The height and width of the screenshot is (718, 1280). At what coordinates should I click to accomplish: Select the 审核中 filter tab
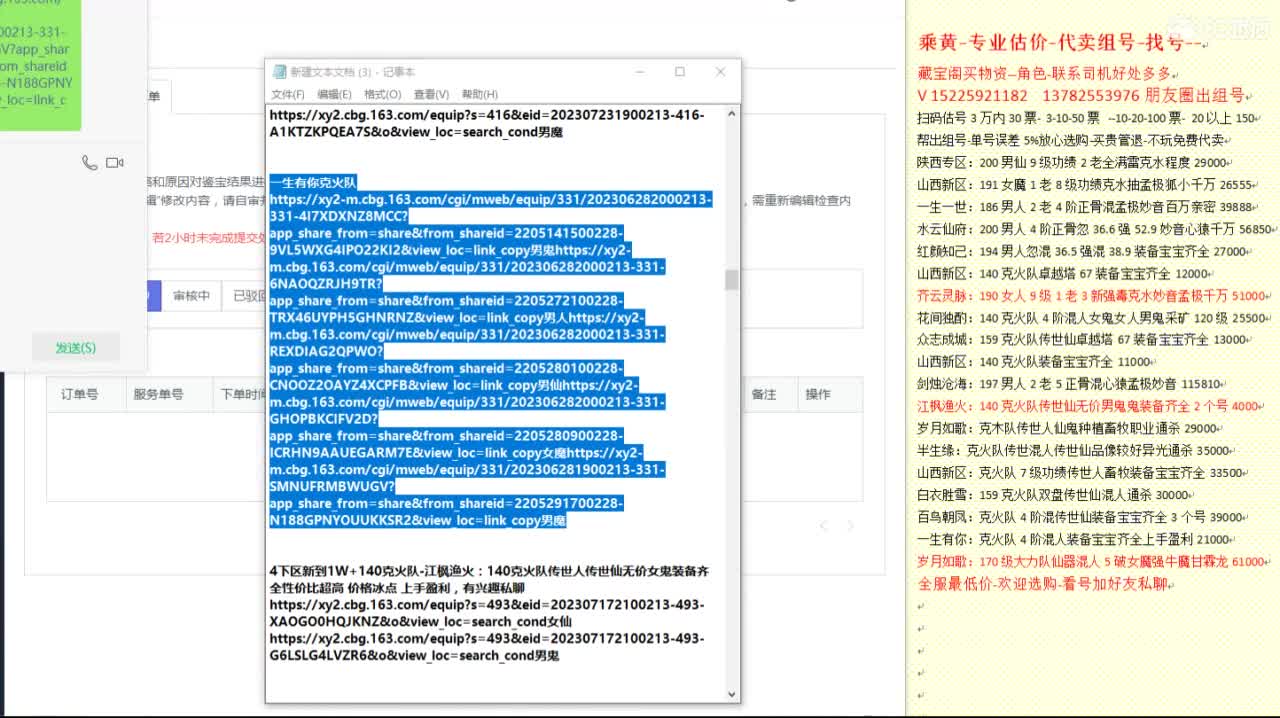tap(191, 295)
